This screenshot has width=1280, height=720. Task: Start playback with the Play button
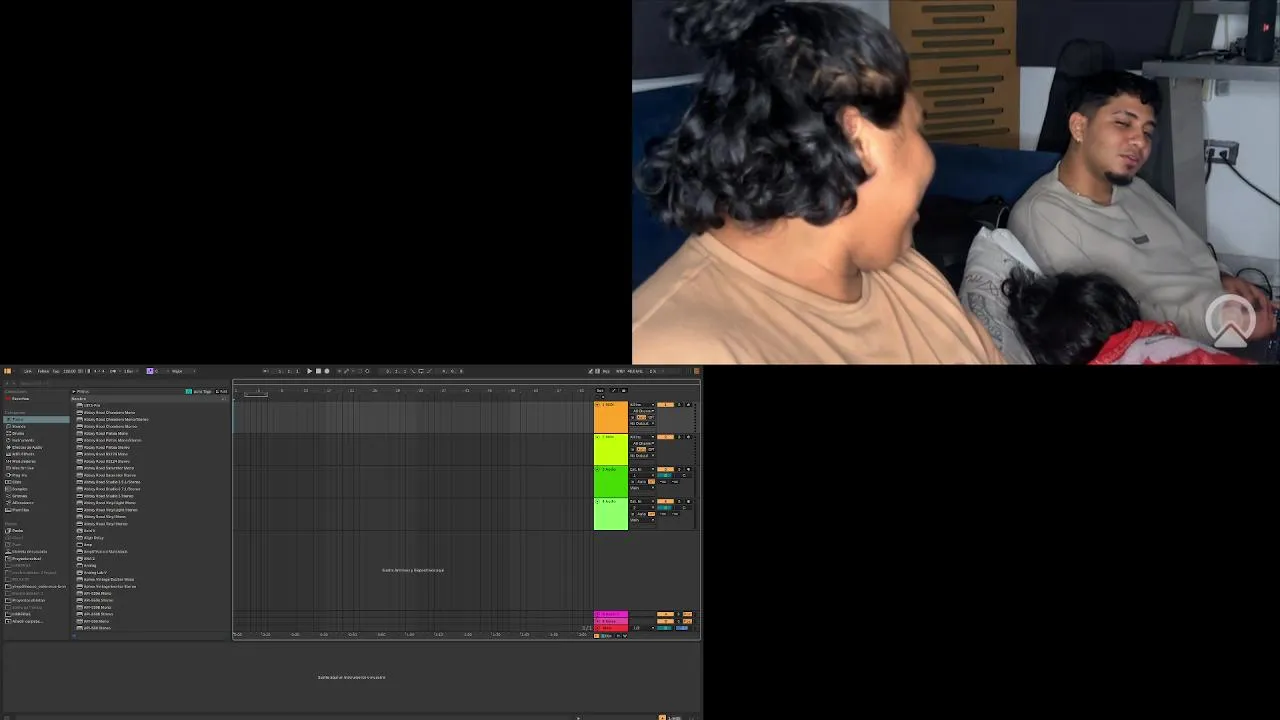tap(310, 371)
